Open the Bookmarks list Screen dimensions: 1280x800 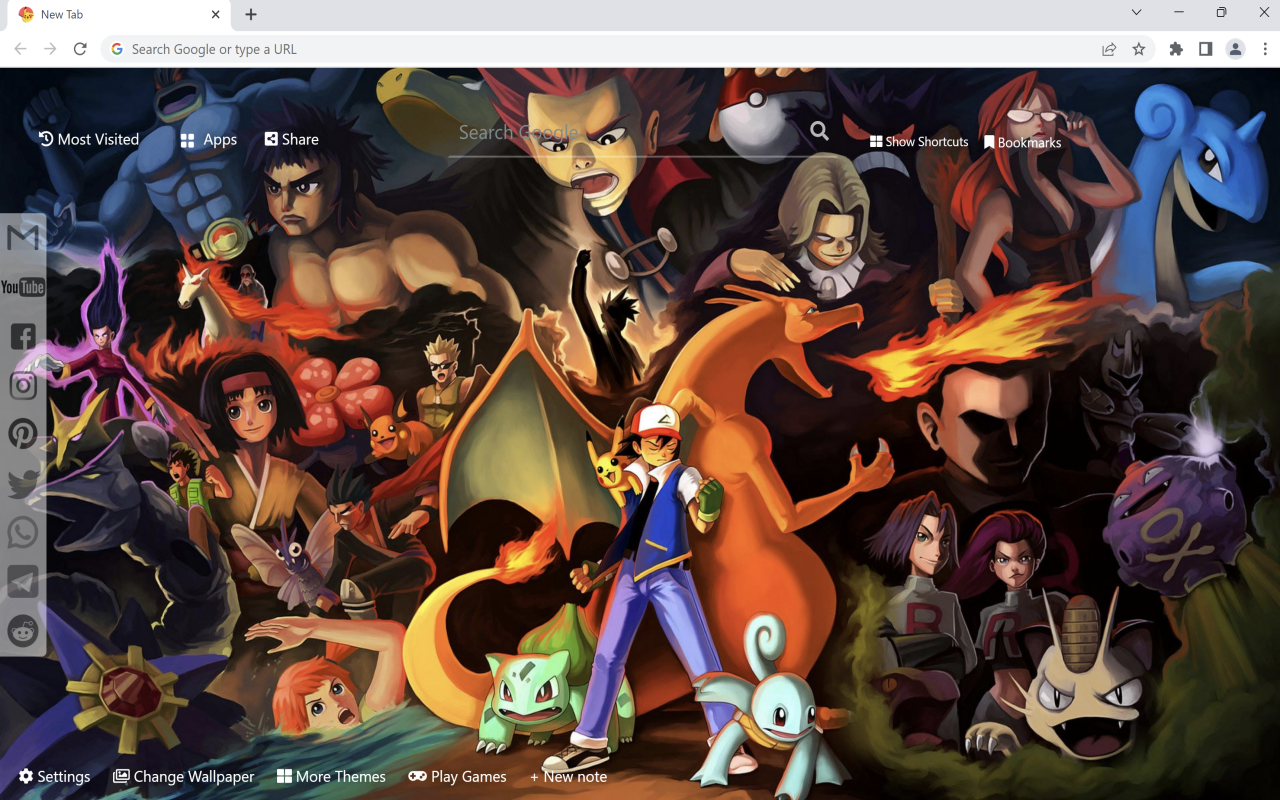pos(1022,143)
